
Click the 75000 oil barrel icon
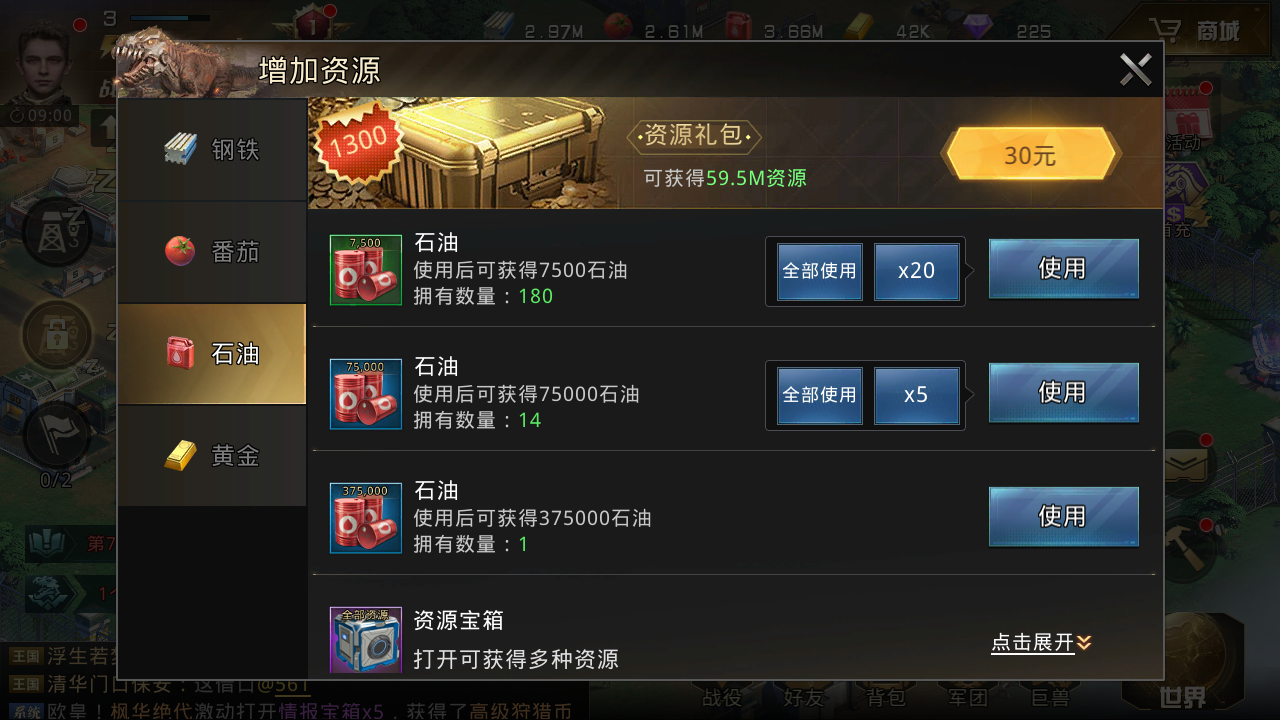[366, 394]
